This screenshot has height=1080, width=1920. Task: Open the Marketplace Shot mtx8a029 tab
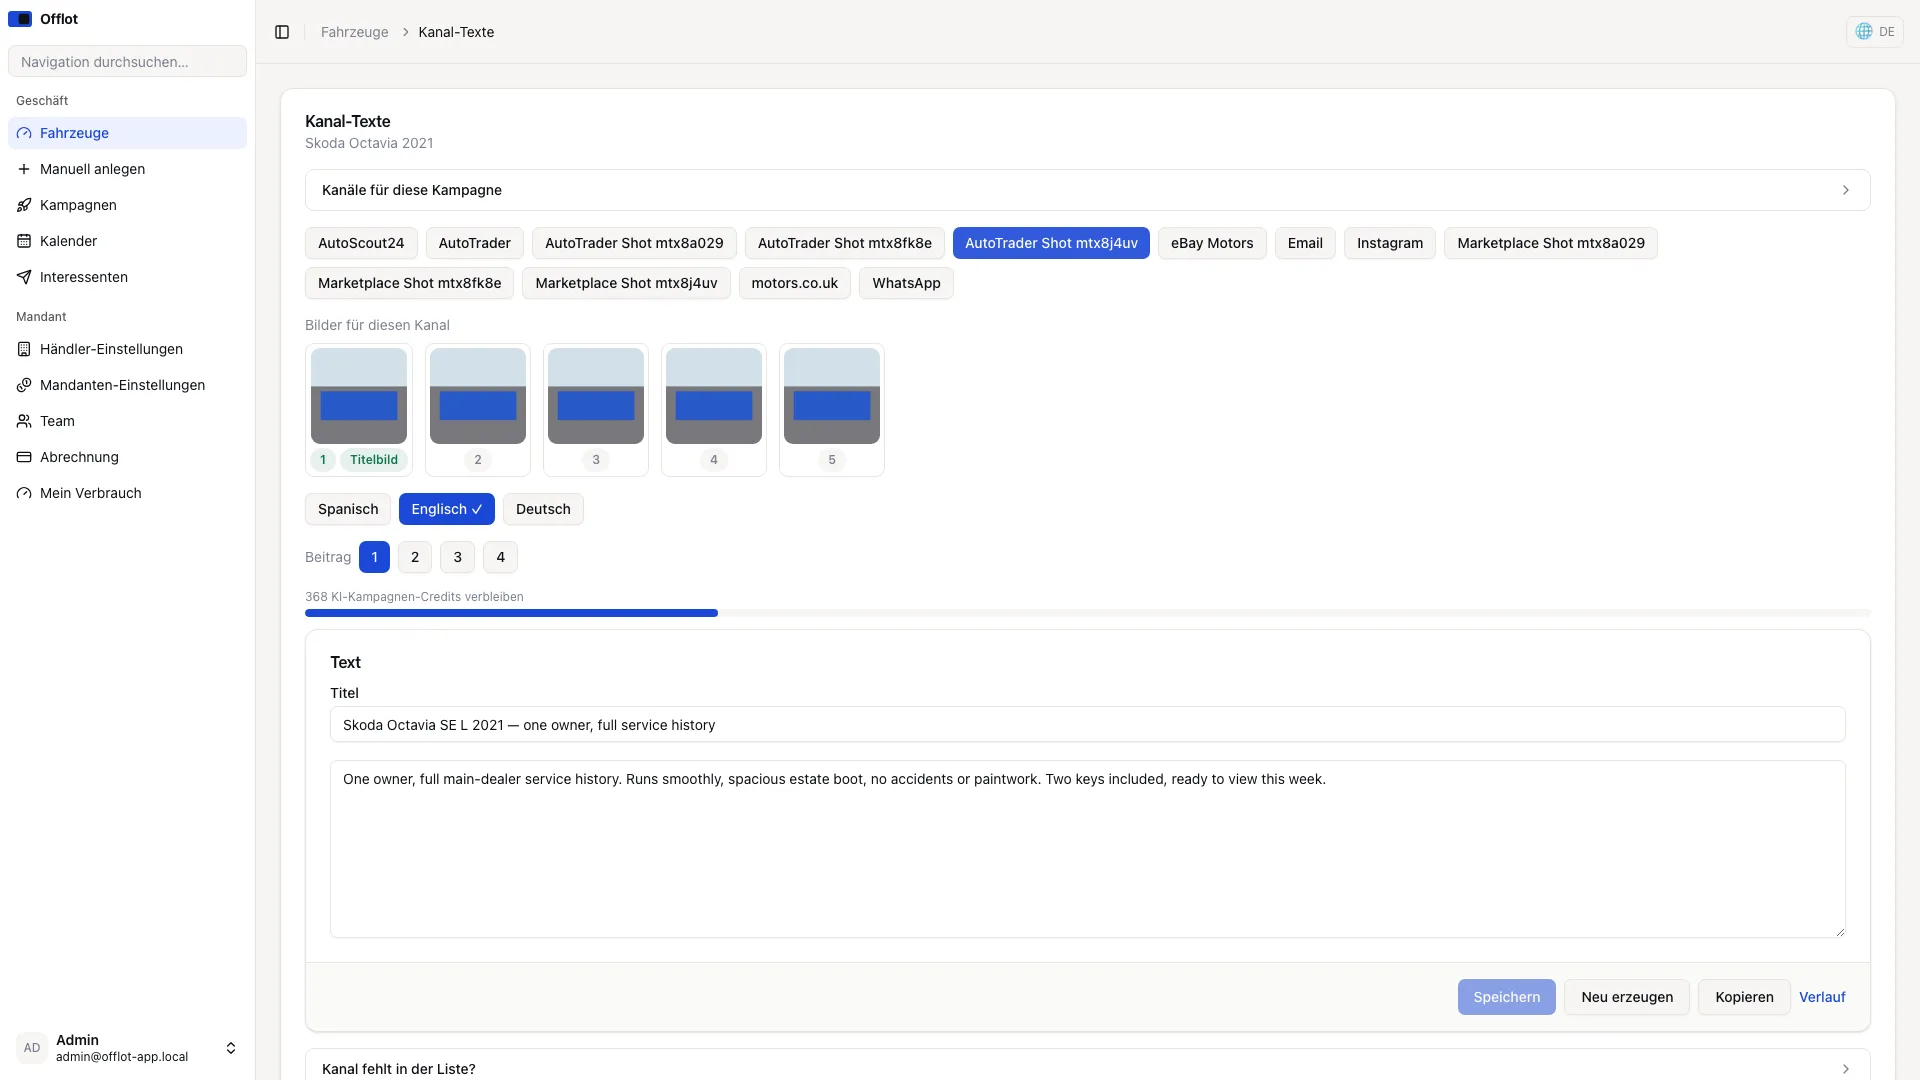point(1551,243)
